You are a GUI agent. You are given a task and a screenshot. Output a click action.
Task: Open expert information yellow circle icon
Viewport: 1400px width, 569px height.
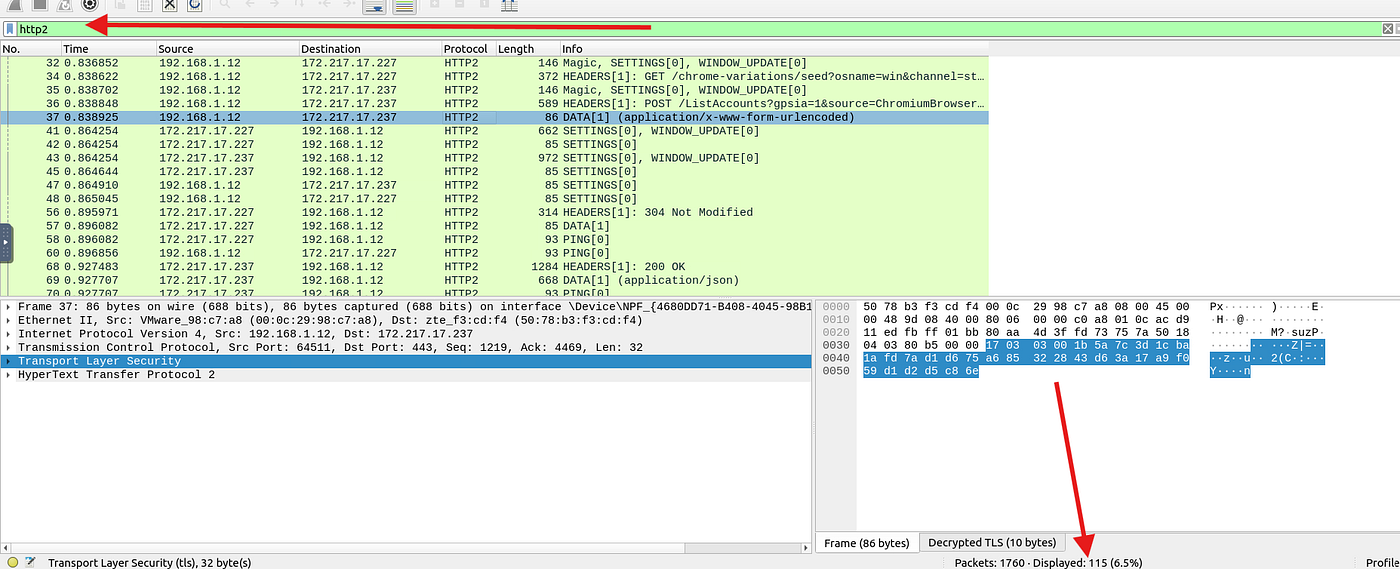(13, 562)
